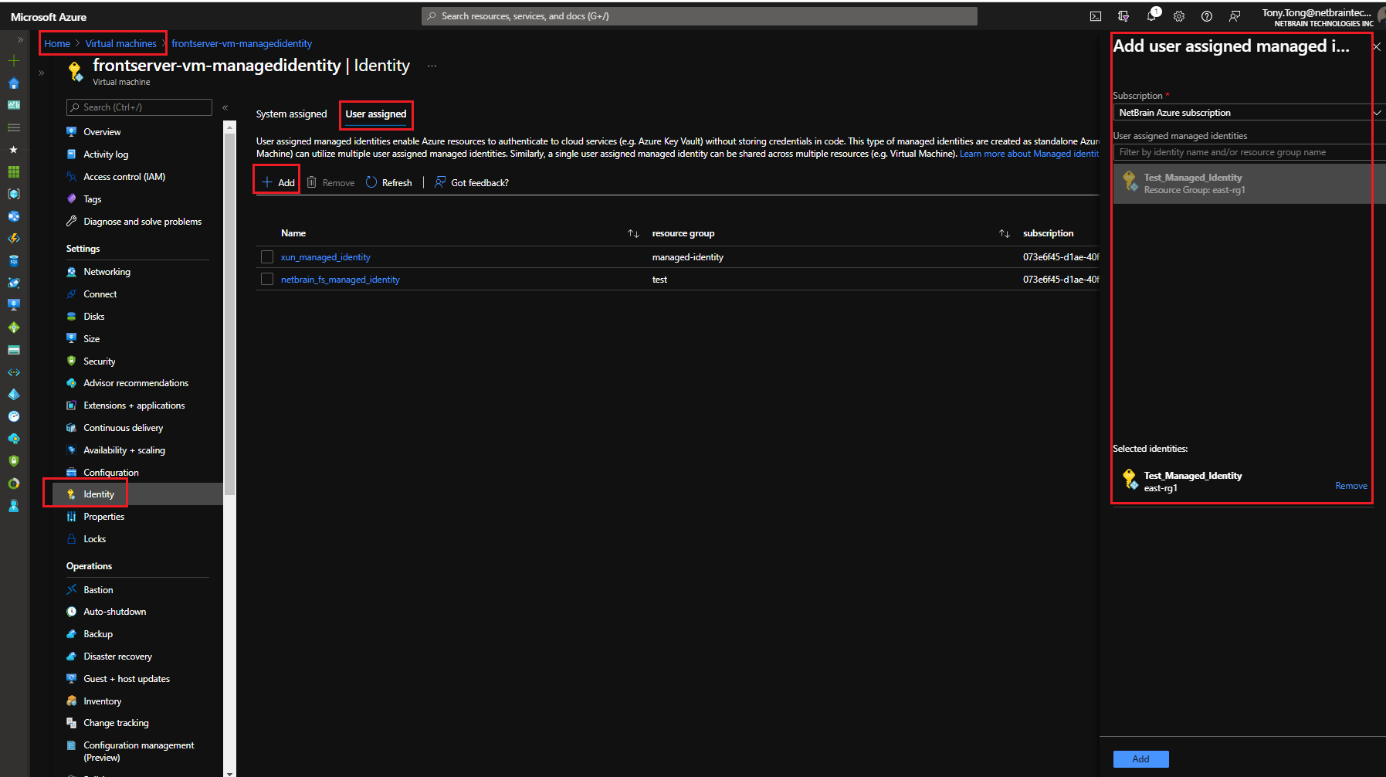The height and width of the screenshot is (777, 1386).
Task: Click the Refresh toolbar button
Action: (x=389, y=183)
